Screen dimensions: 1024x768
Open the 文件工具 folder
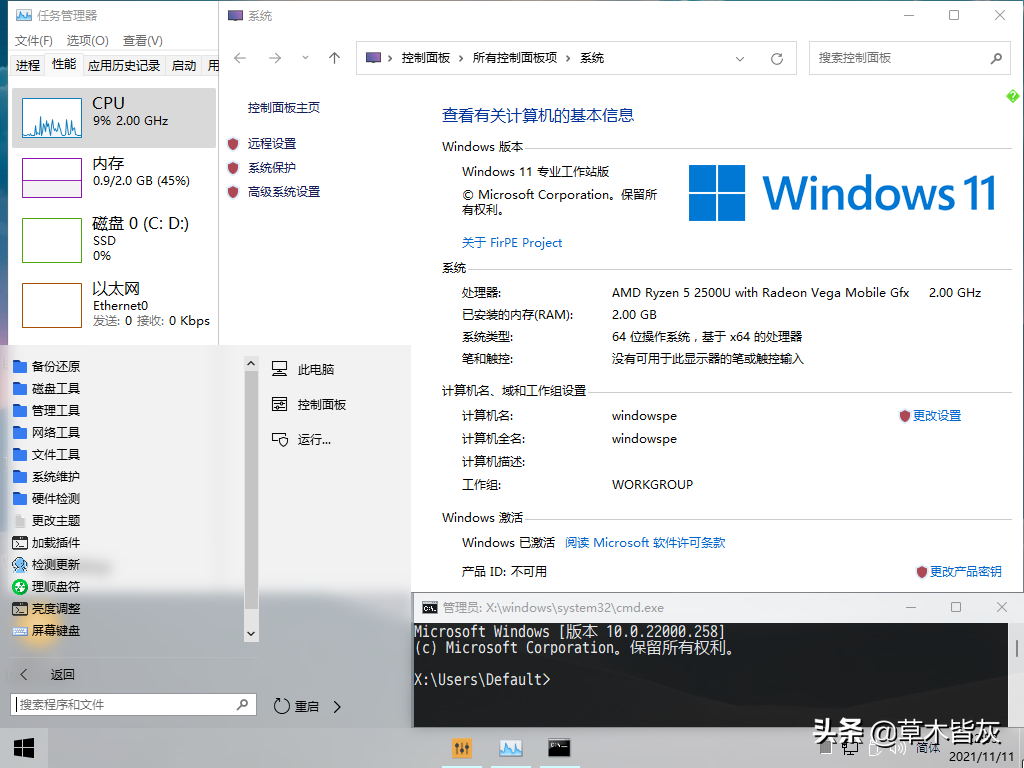(47, 455)
